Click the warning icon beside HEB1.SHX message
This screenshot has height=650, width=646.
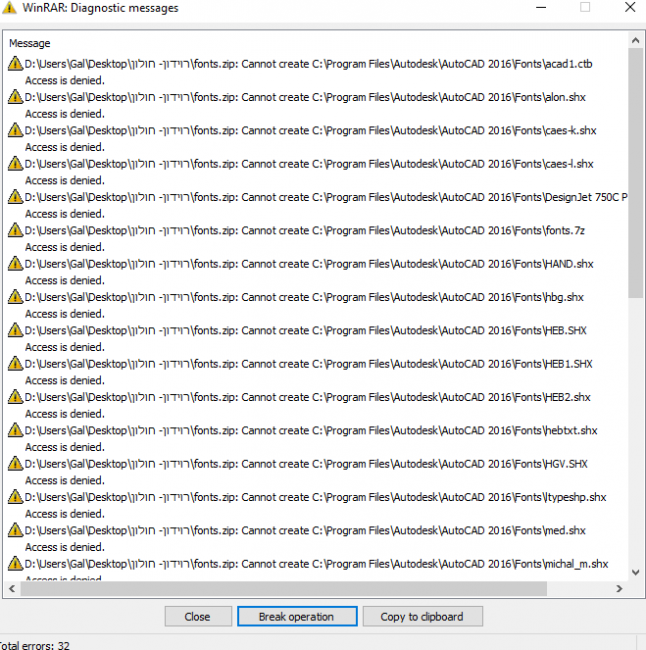pos(15,364)
